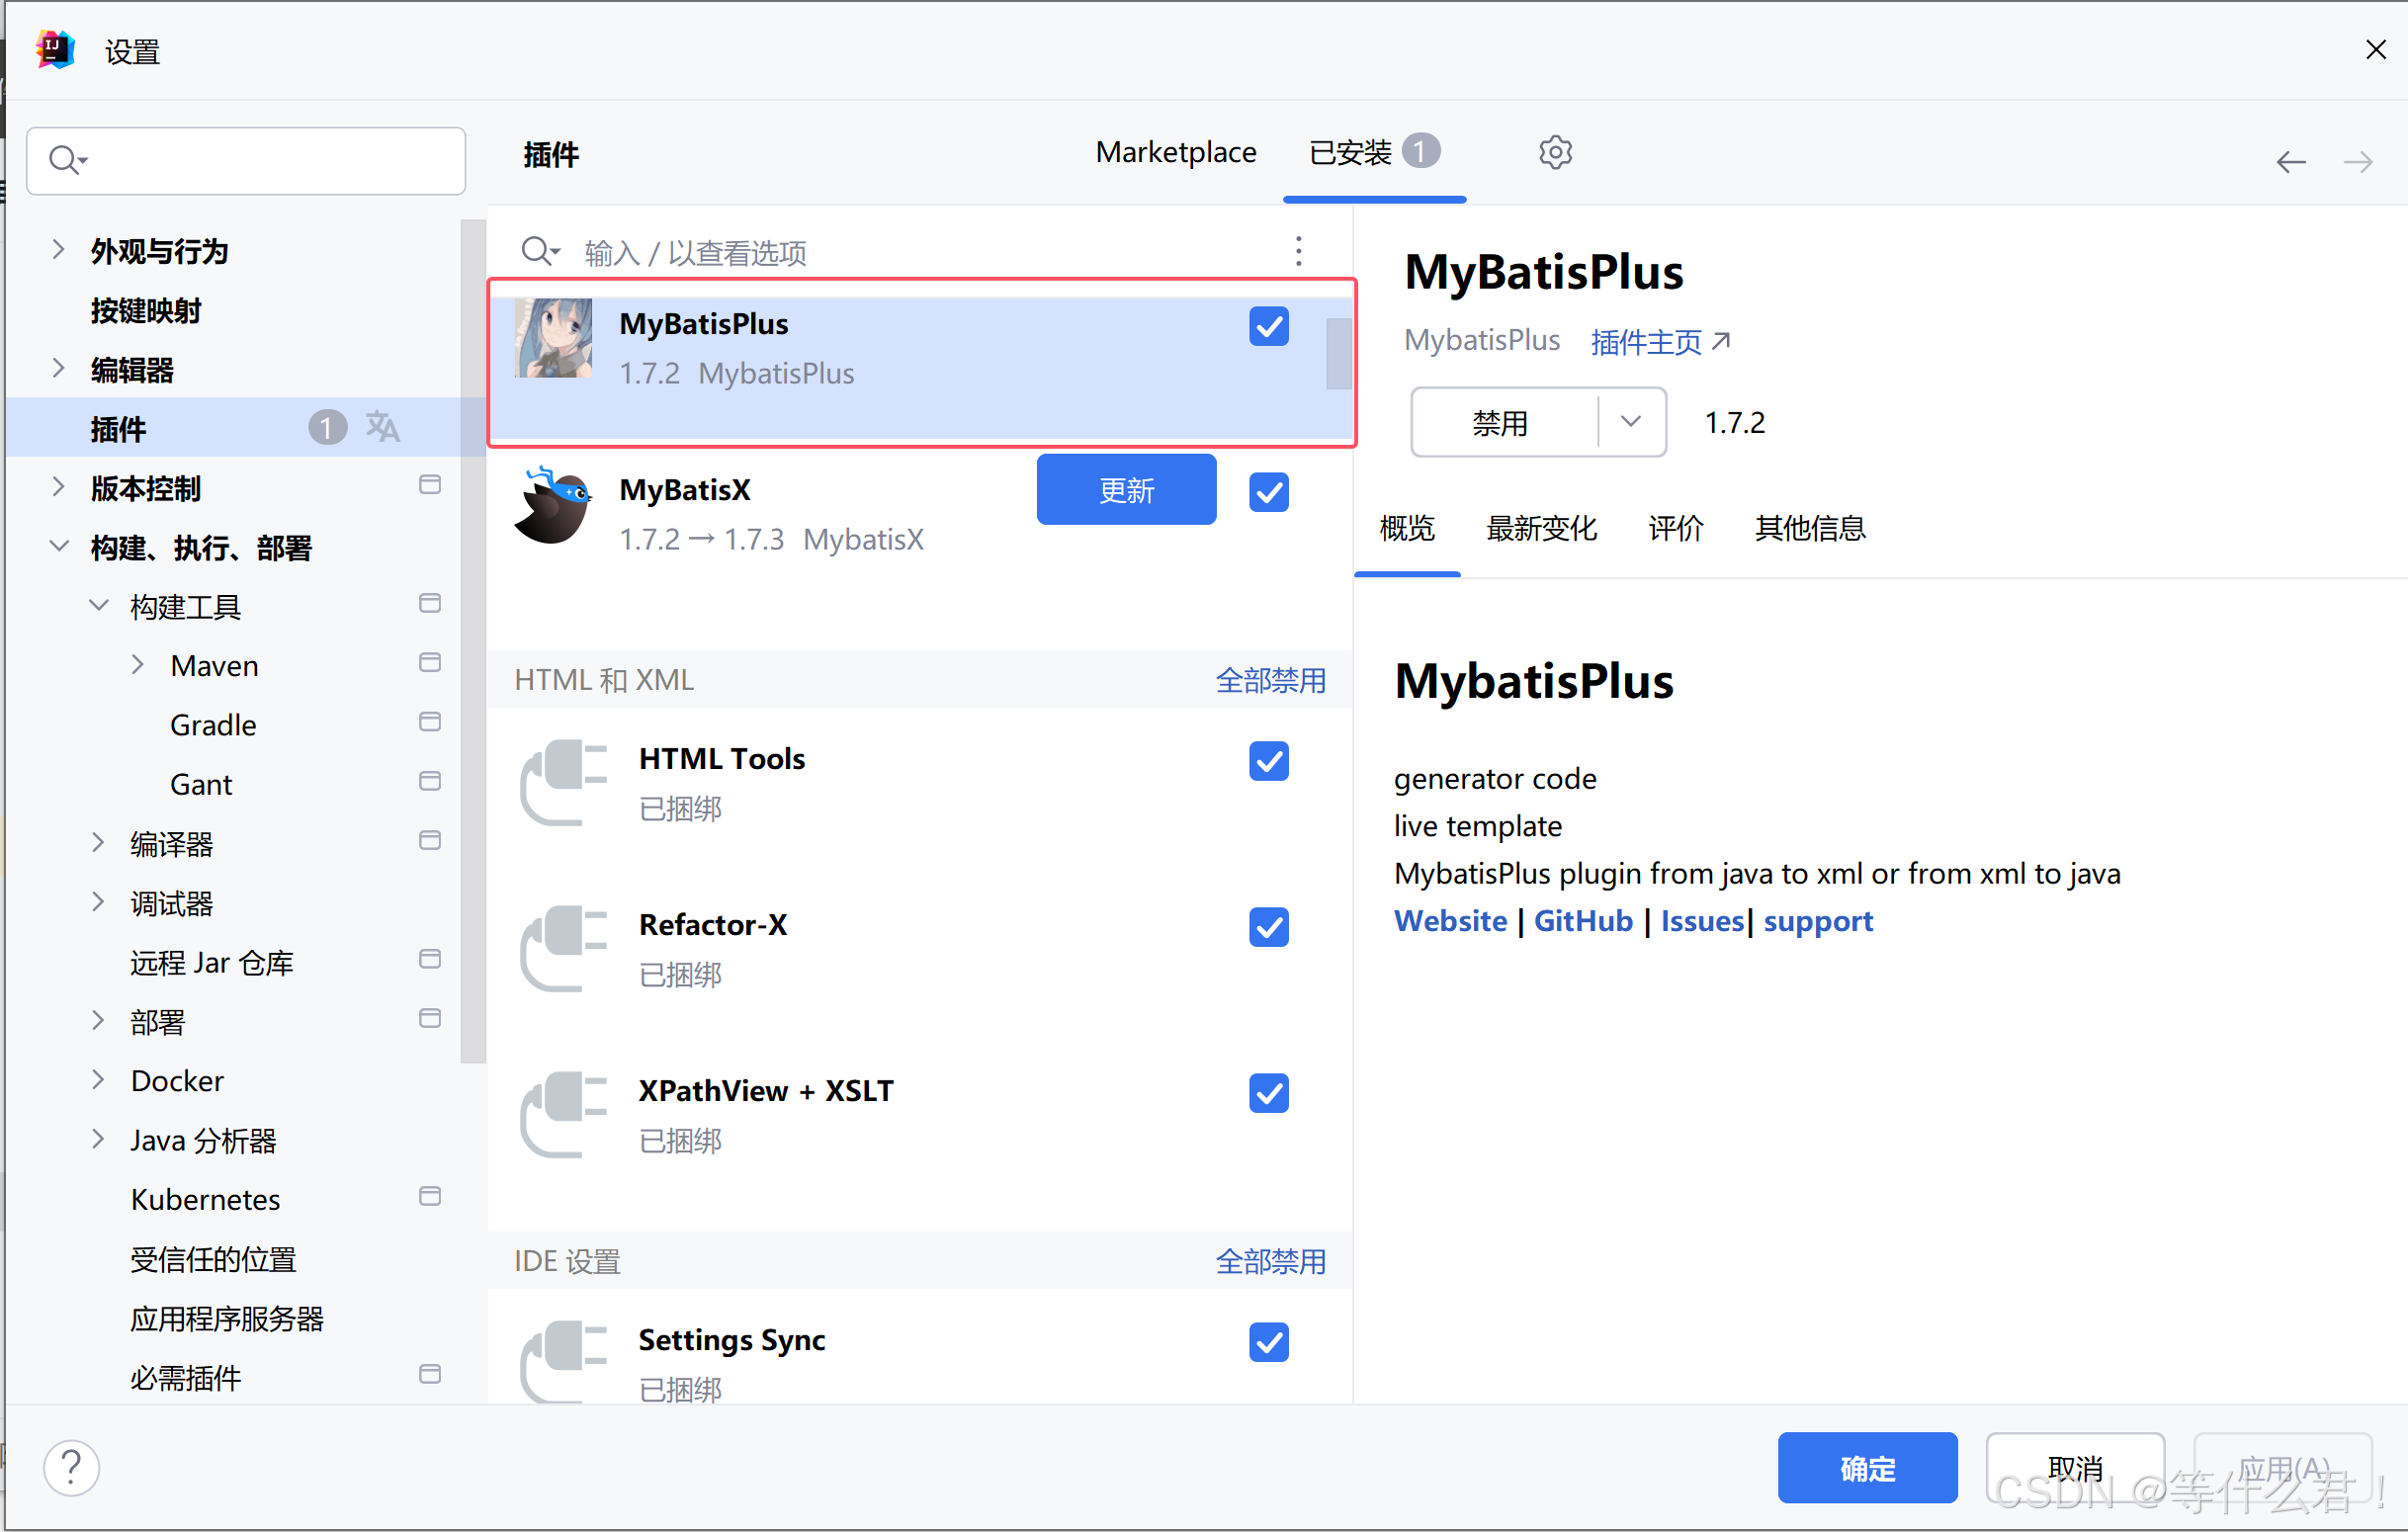The height and width of the screenshot is (1532, 2408).
Task: Click the back navigation arrow
Action: pos(2290,162)
